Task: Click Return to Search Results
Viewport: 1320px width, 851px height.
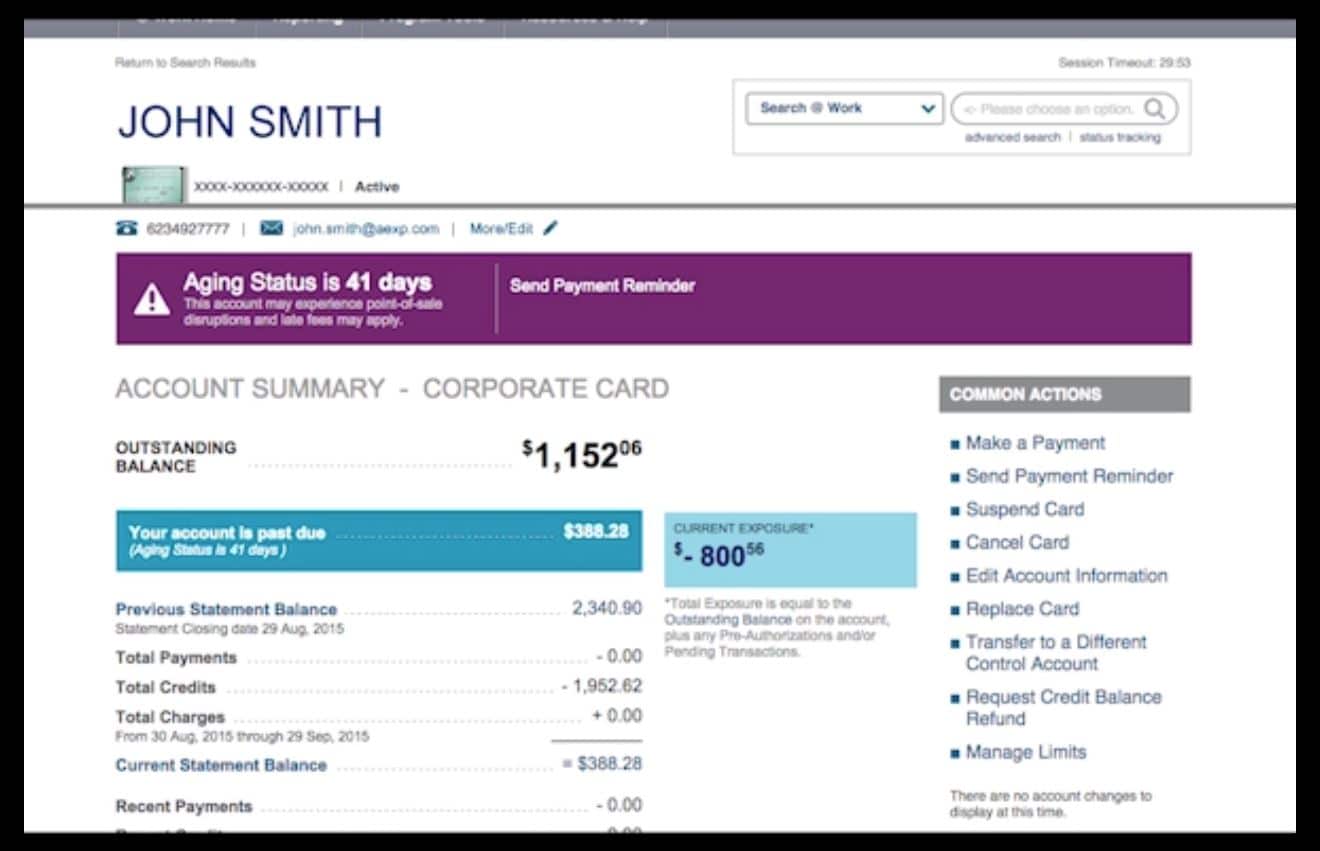Action: [x=184, y=62]
